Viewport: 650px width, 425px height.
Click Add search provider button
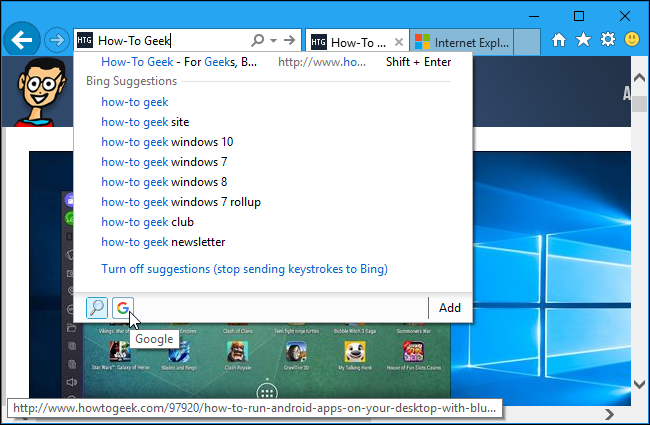tap(450, 308)
